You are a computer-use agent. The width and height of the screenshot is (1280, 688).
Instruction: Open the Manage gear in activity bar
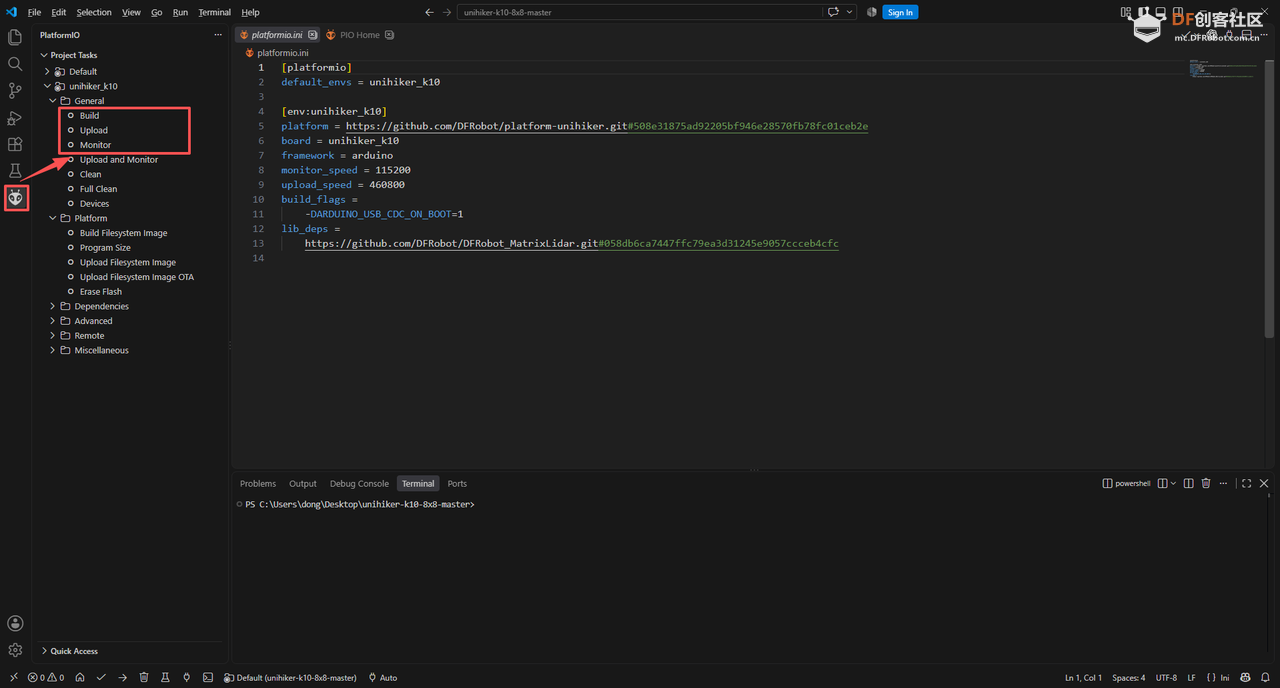tap(15, 650)
